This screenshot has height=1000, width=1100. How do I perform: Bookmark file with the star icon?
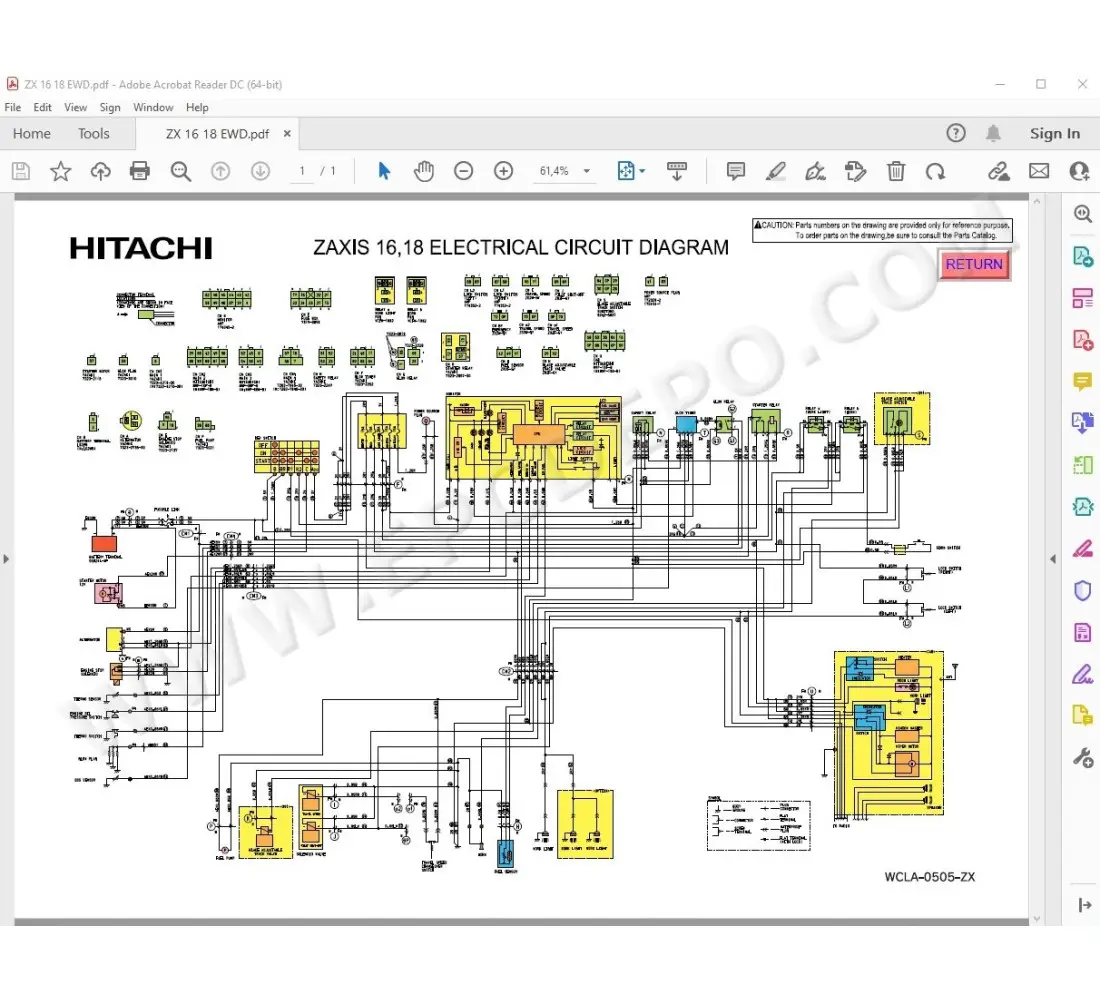61,171
